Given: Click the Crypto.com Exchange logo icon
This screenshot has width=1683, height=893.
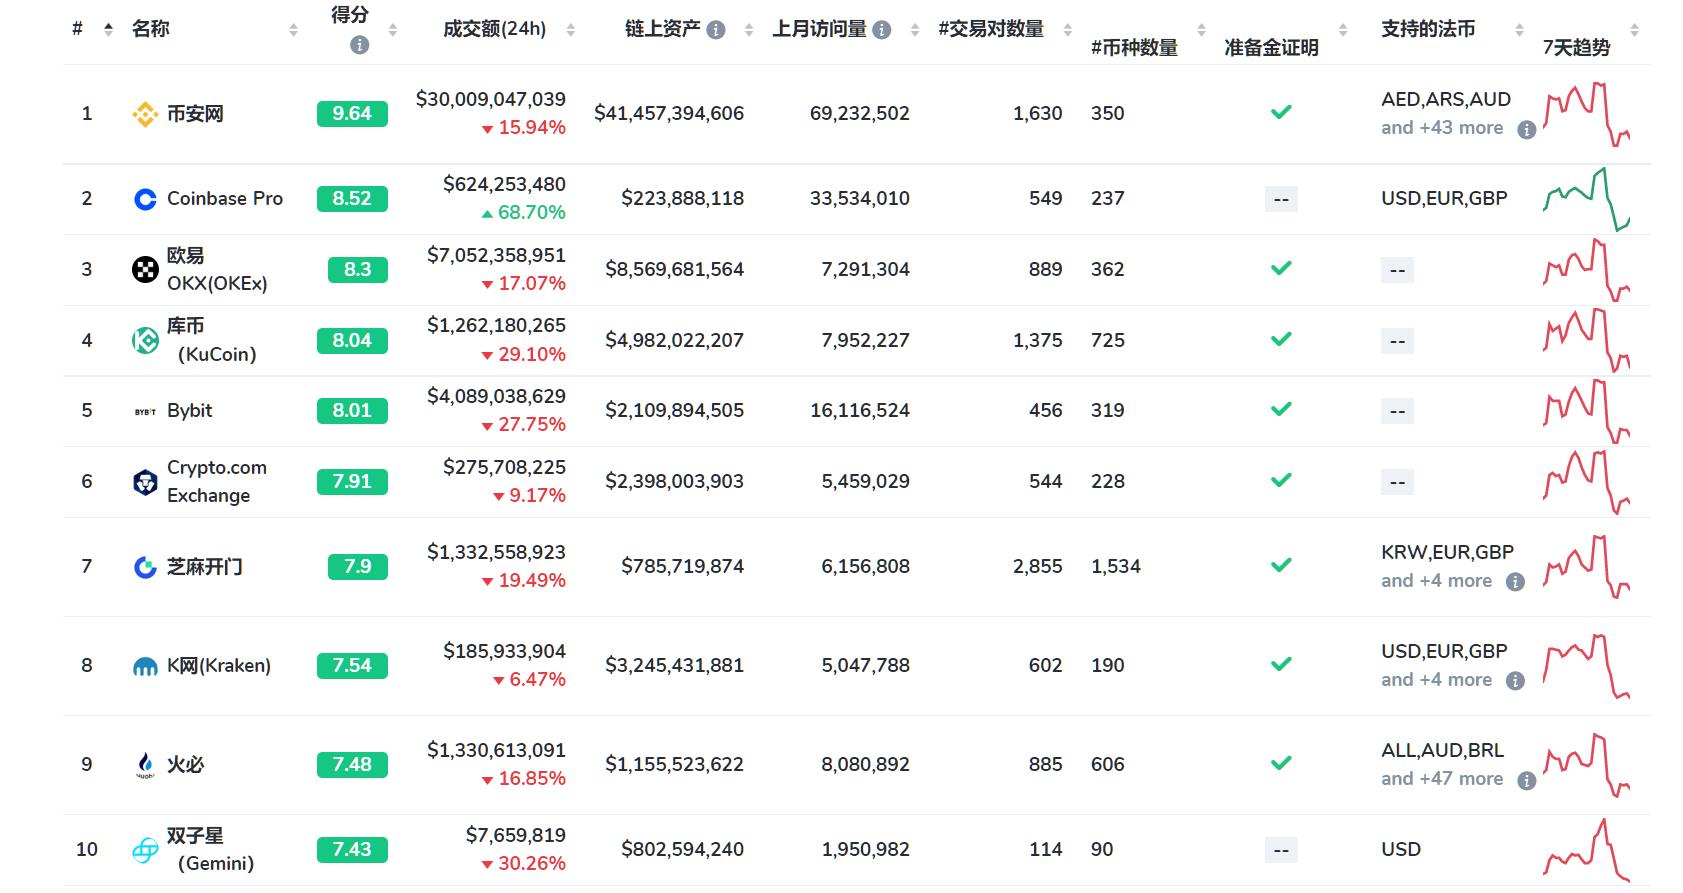Looking at the screenshot, I should pos(145,482).
